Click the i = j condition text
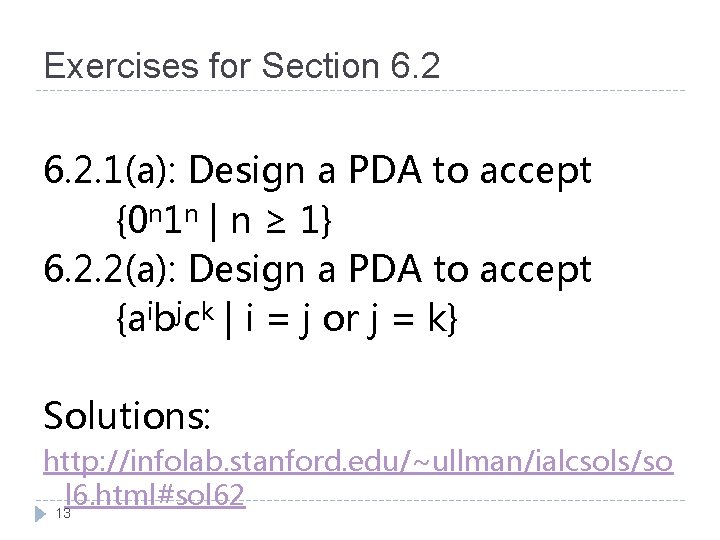The height and width of the screenshot is (540, 720). point(277,319)
